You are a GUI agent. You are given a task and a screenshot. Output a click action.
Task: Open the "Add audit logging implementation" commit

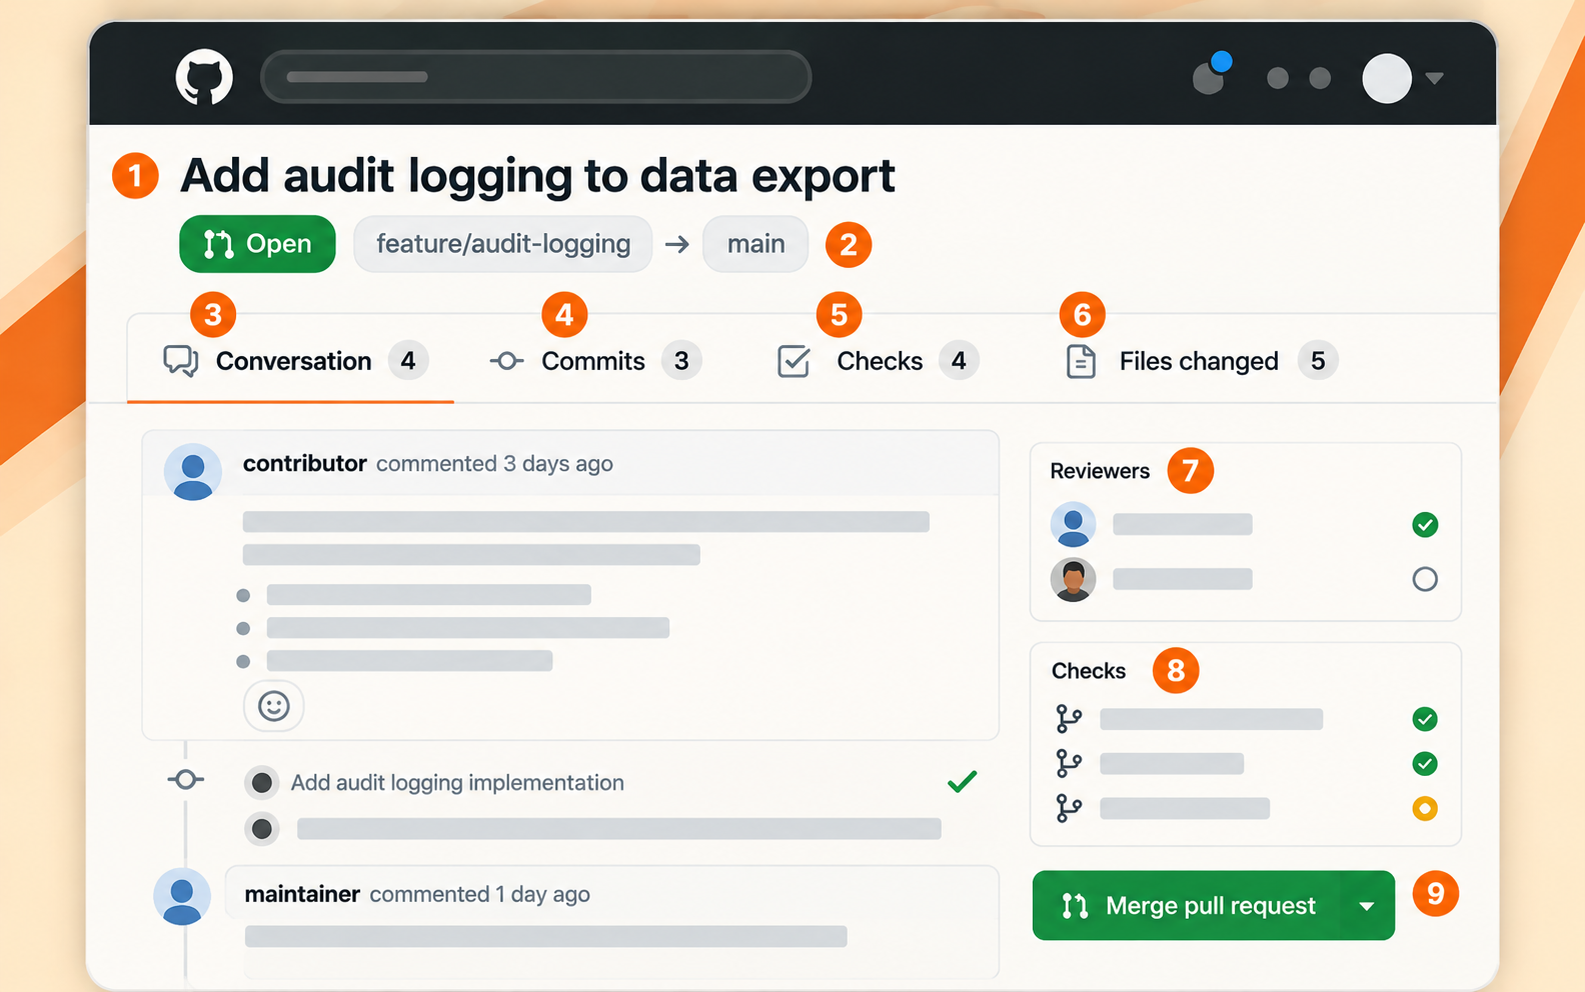click(457, 783)
